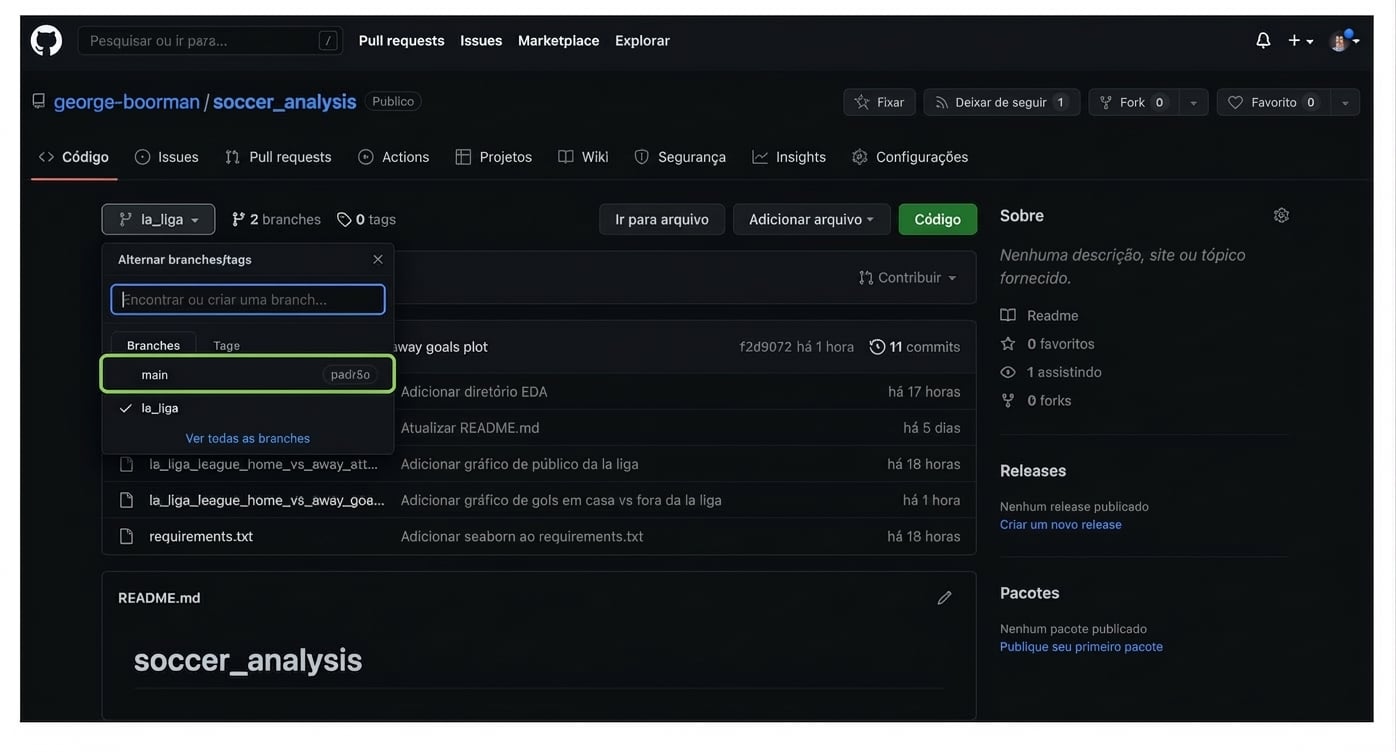The image size is (1396, 752).
Task: Open the Pacotes heading link
Action: click(1029, 593)
